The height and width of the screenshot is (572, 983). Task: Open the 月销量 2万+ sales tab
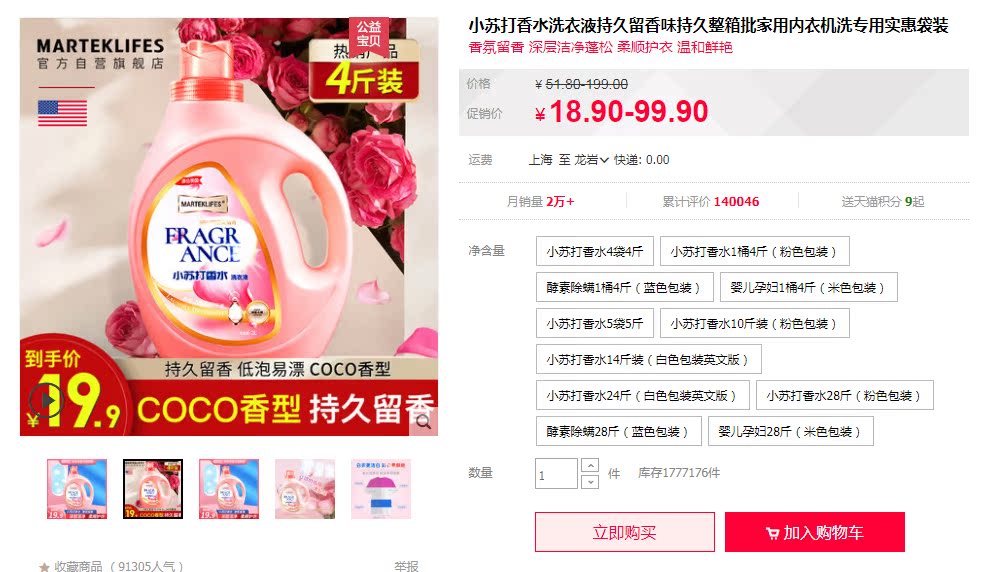tap(540, 202)
